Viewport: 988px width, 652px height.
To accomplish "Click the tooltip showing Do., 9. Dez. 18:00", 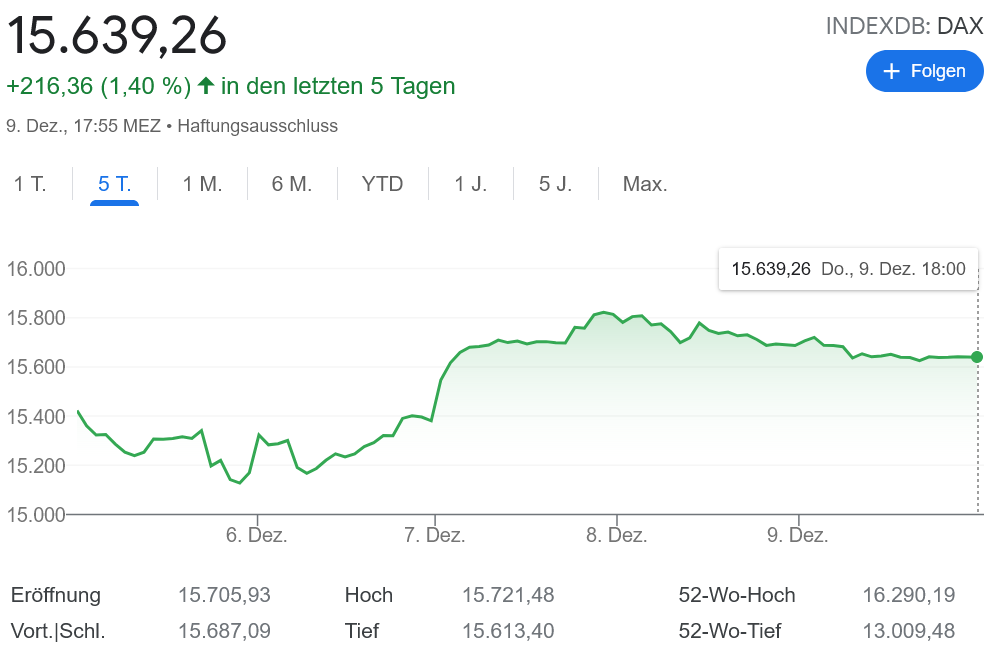I will coord(847,268).
